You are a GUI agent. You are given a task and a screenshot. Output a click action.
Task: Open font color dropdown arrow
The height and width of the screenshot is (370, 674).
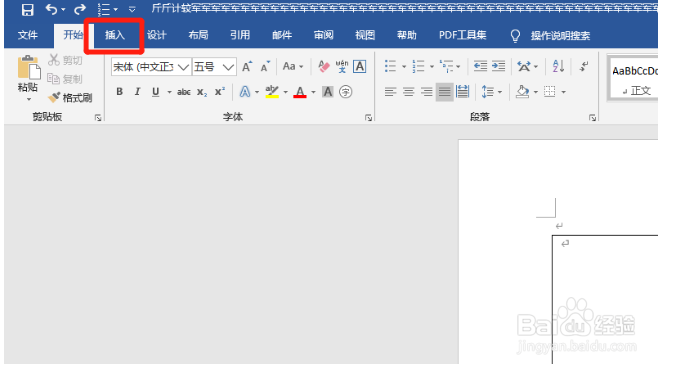[x=313, y=92]
